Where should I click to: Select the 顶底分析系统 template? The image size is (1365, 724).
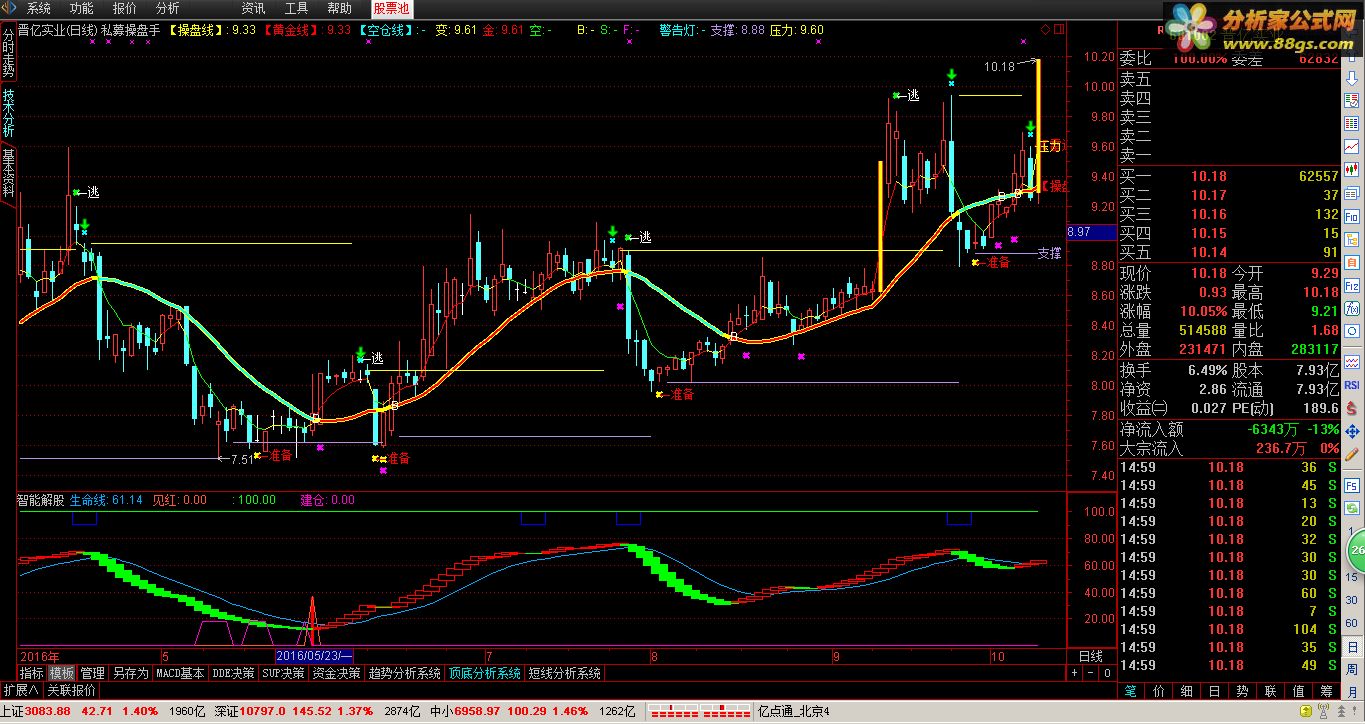(x=485, y=673)
